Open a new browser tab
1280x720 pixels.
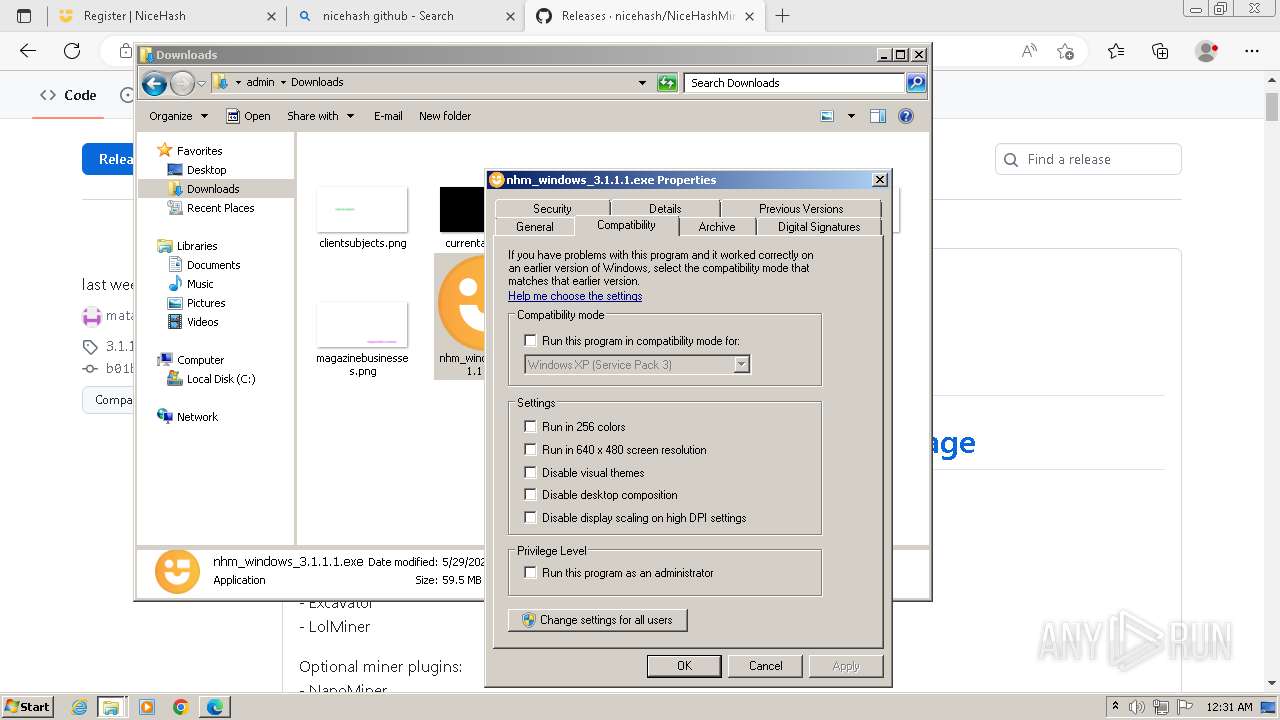tap(783, 16)
